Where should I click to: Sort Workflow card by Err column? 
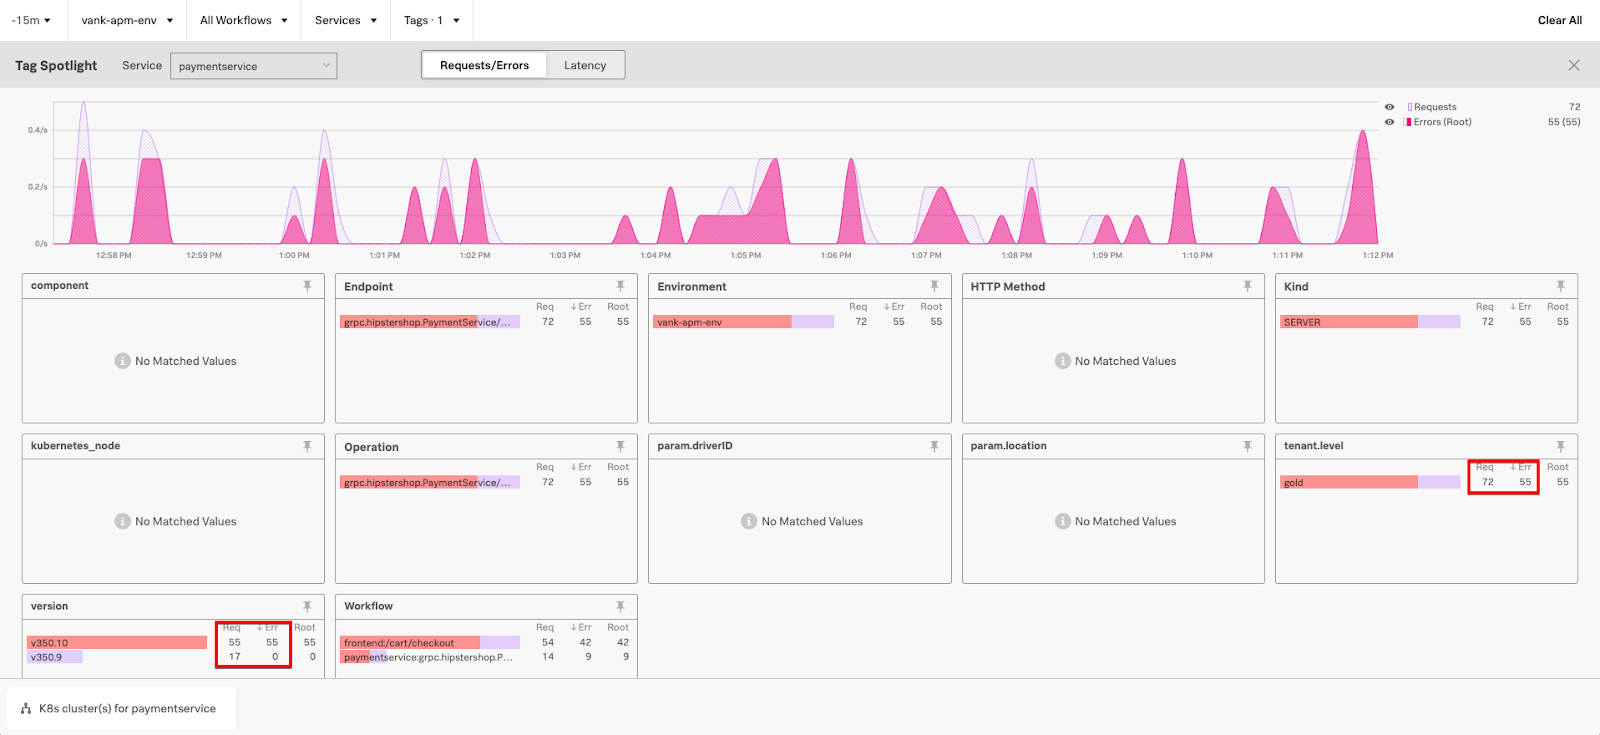click(581, 628)
